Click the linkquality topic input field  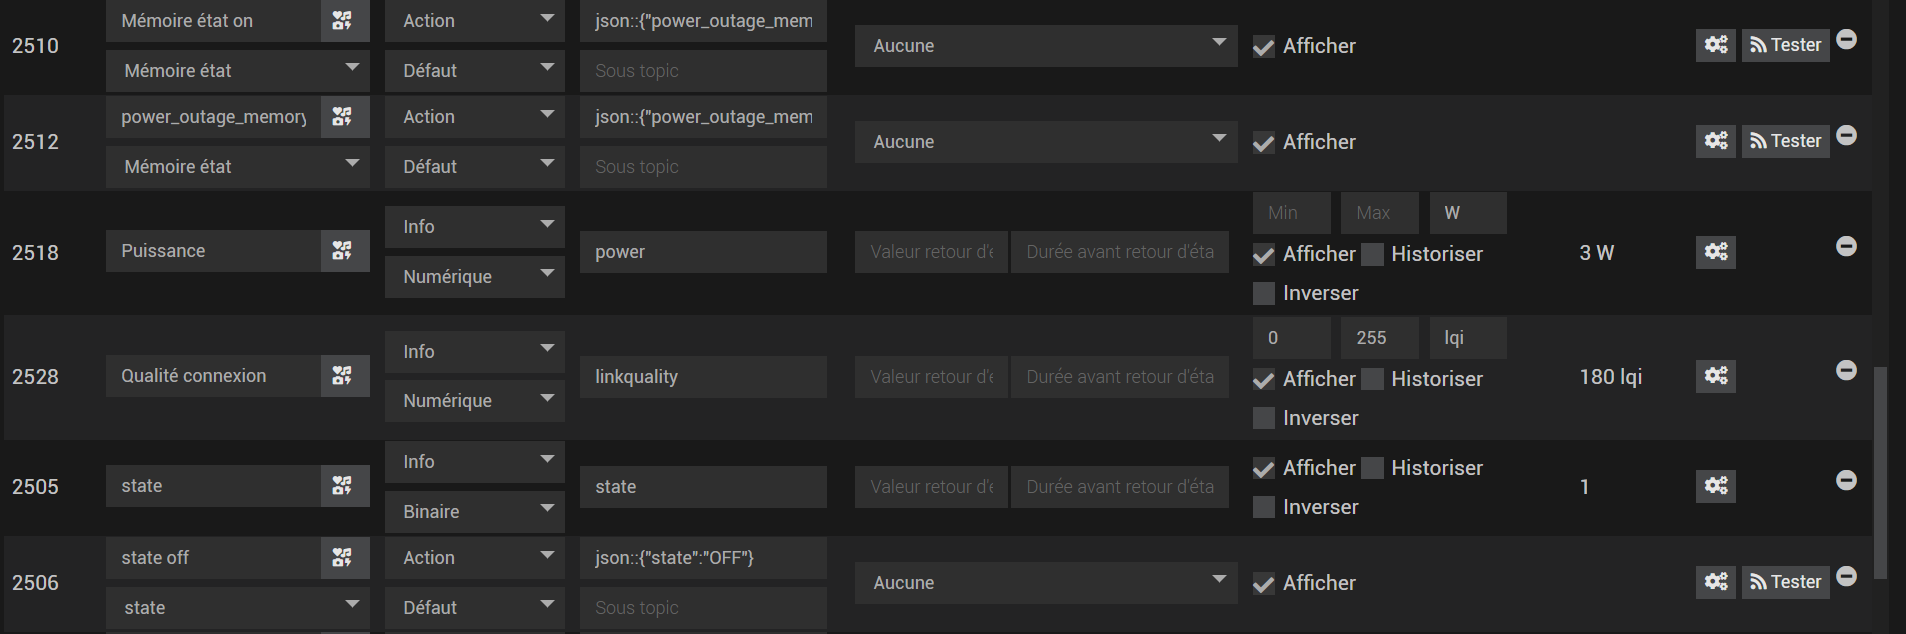click(702, 377)
